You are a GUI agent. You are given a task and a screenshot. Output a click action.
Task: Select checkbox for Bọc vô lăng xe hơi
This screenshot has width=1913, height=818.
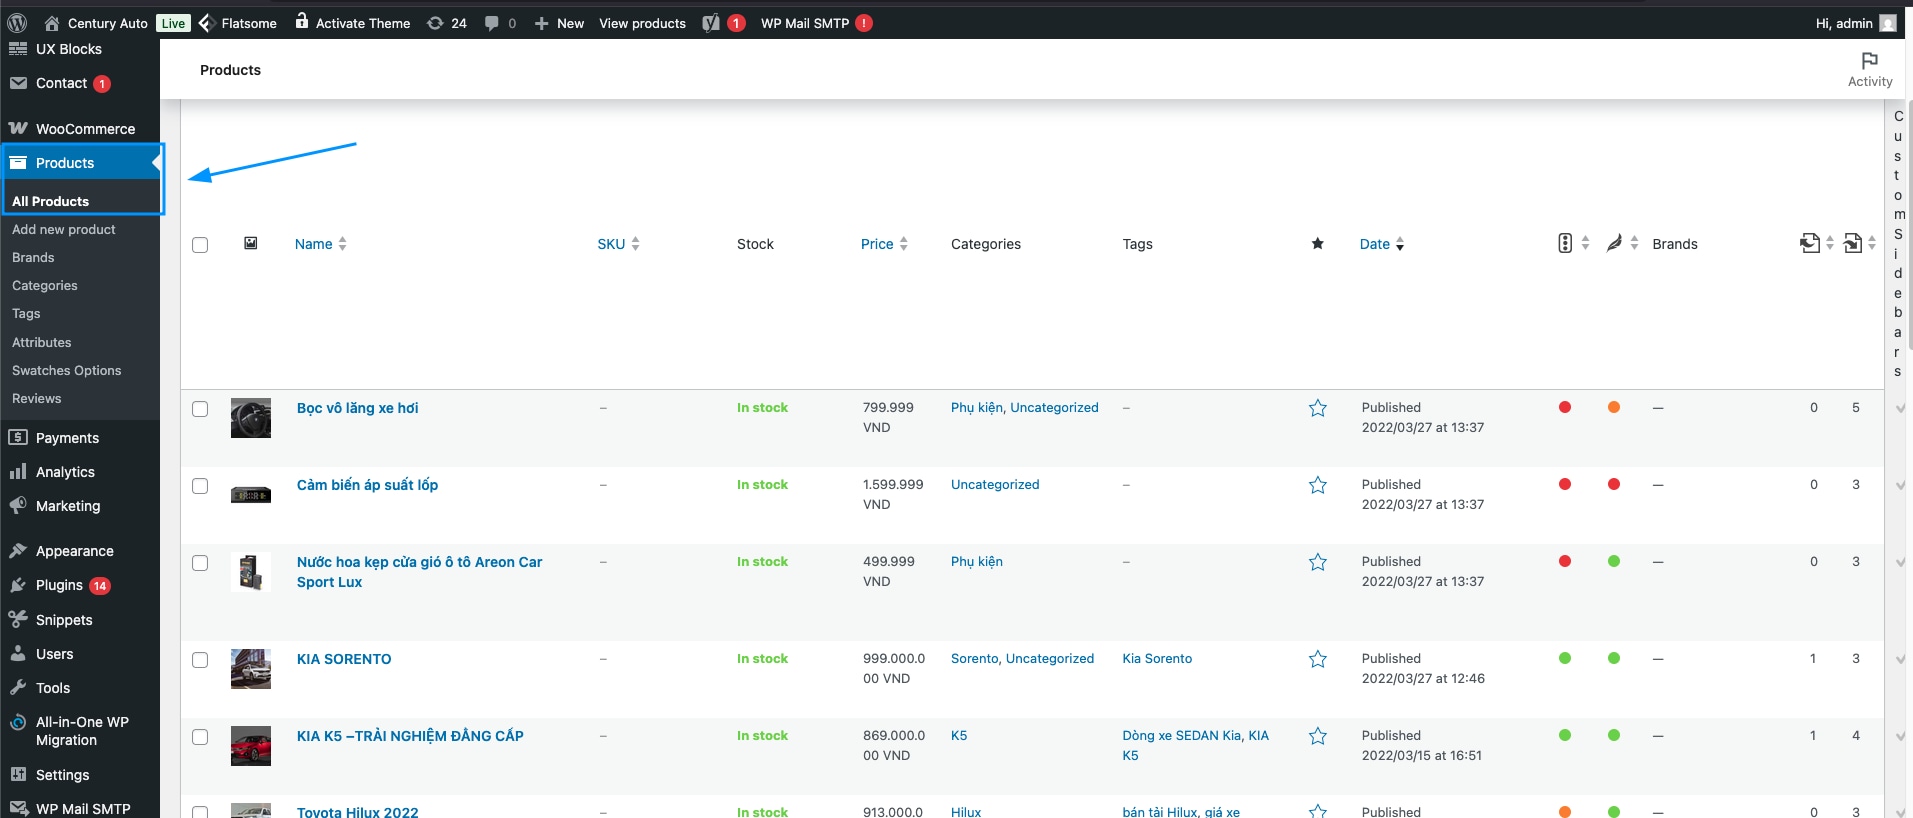tap(200, 409)
